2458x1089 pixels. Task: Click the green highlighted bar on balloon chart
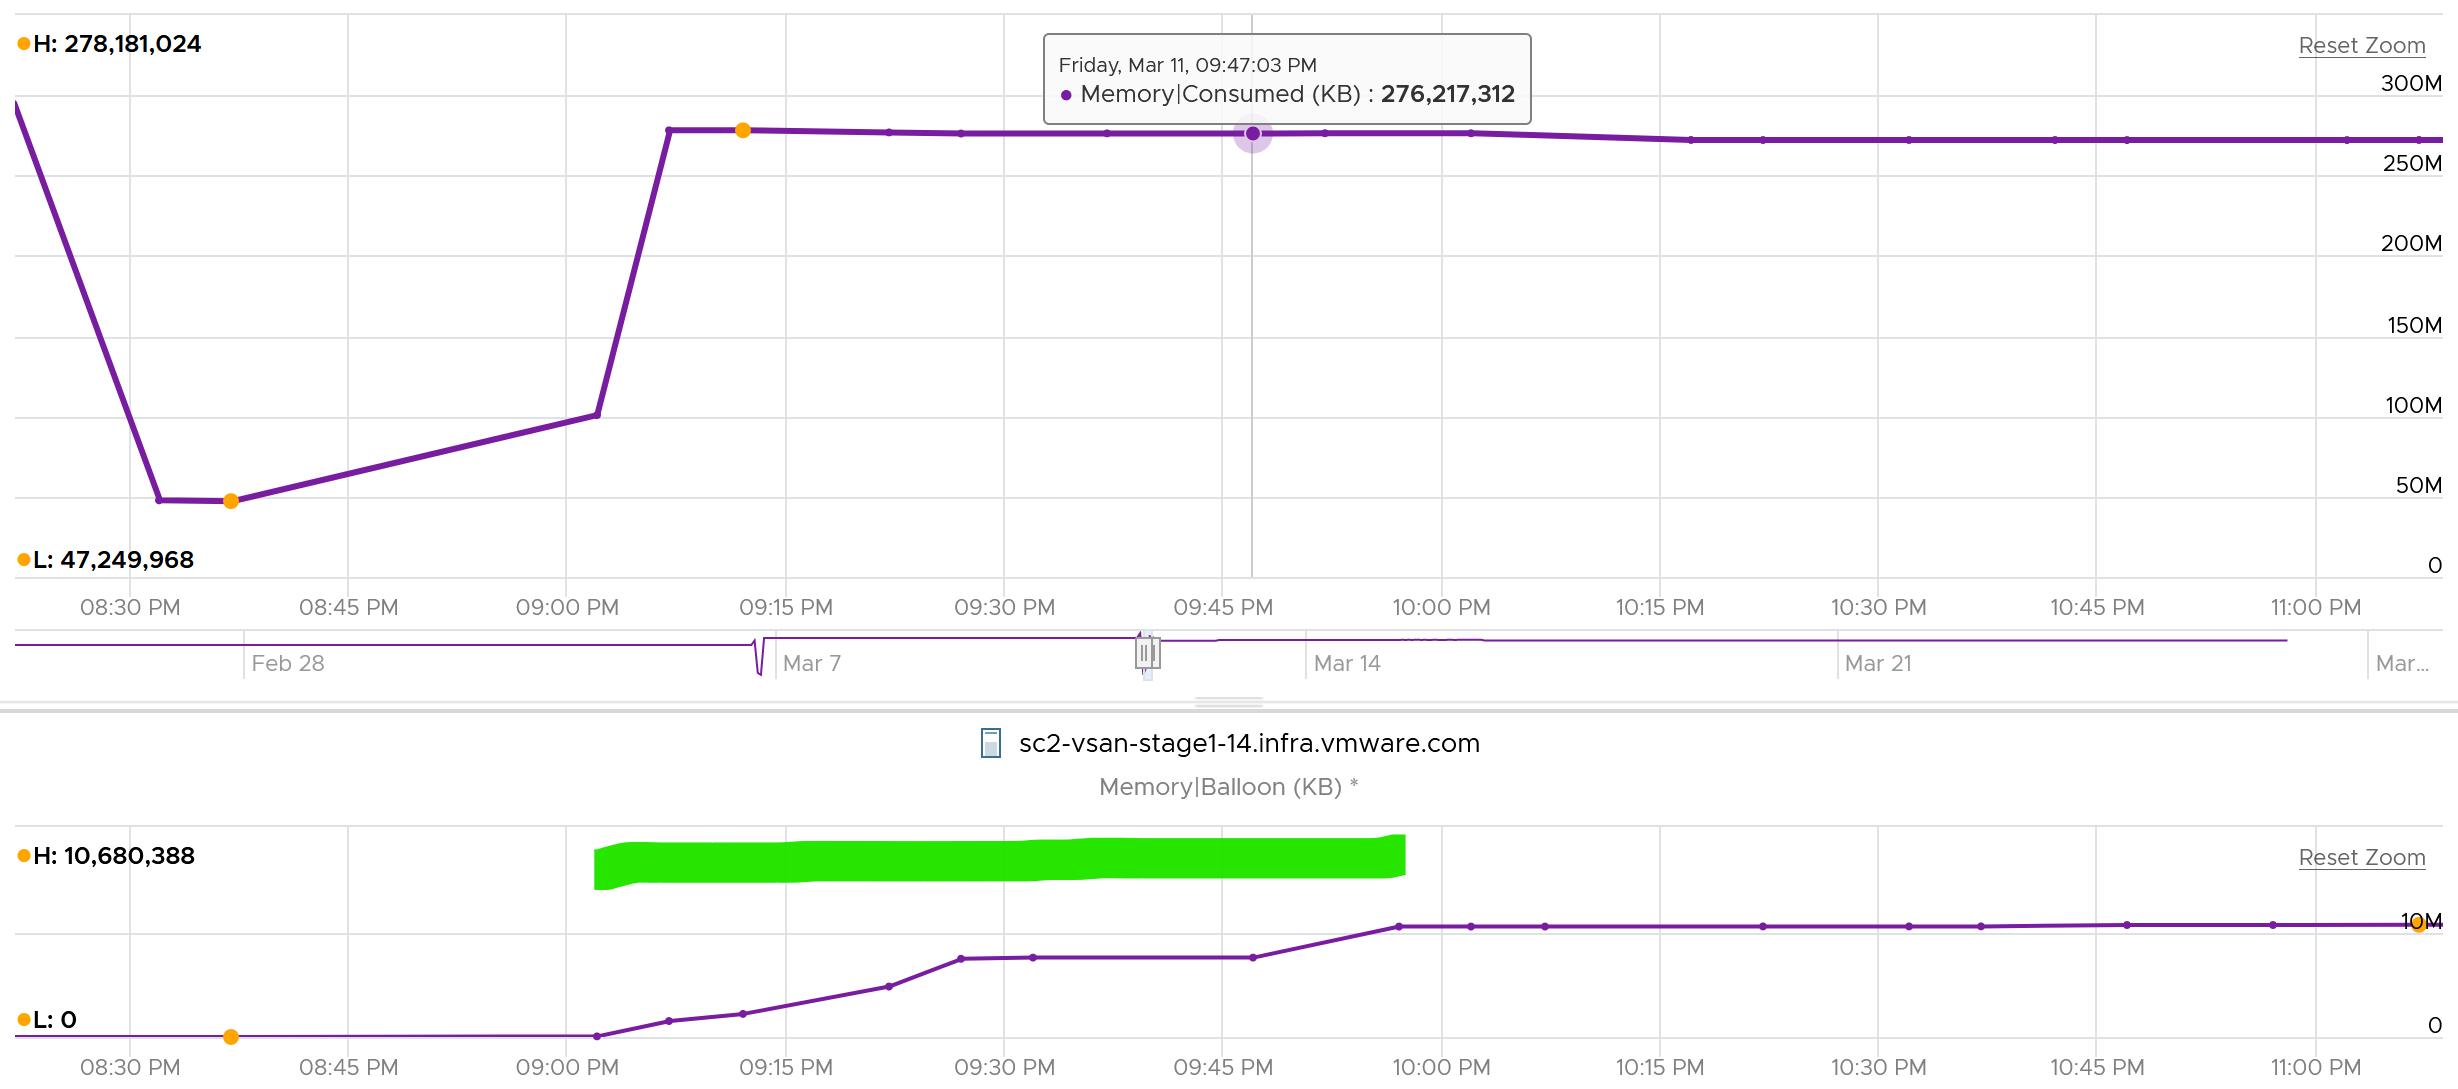click(1000, 861)
